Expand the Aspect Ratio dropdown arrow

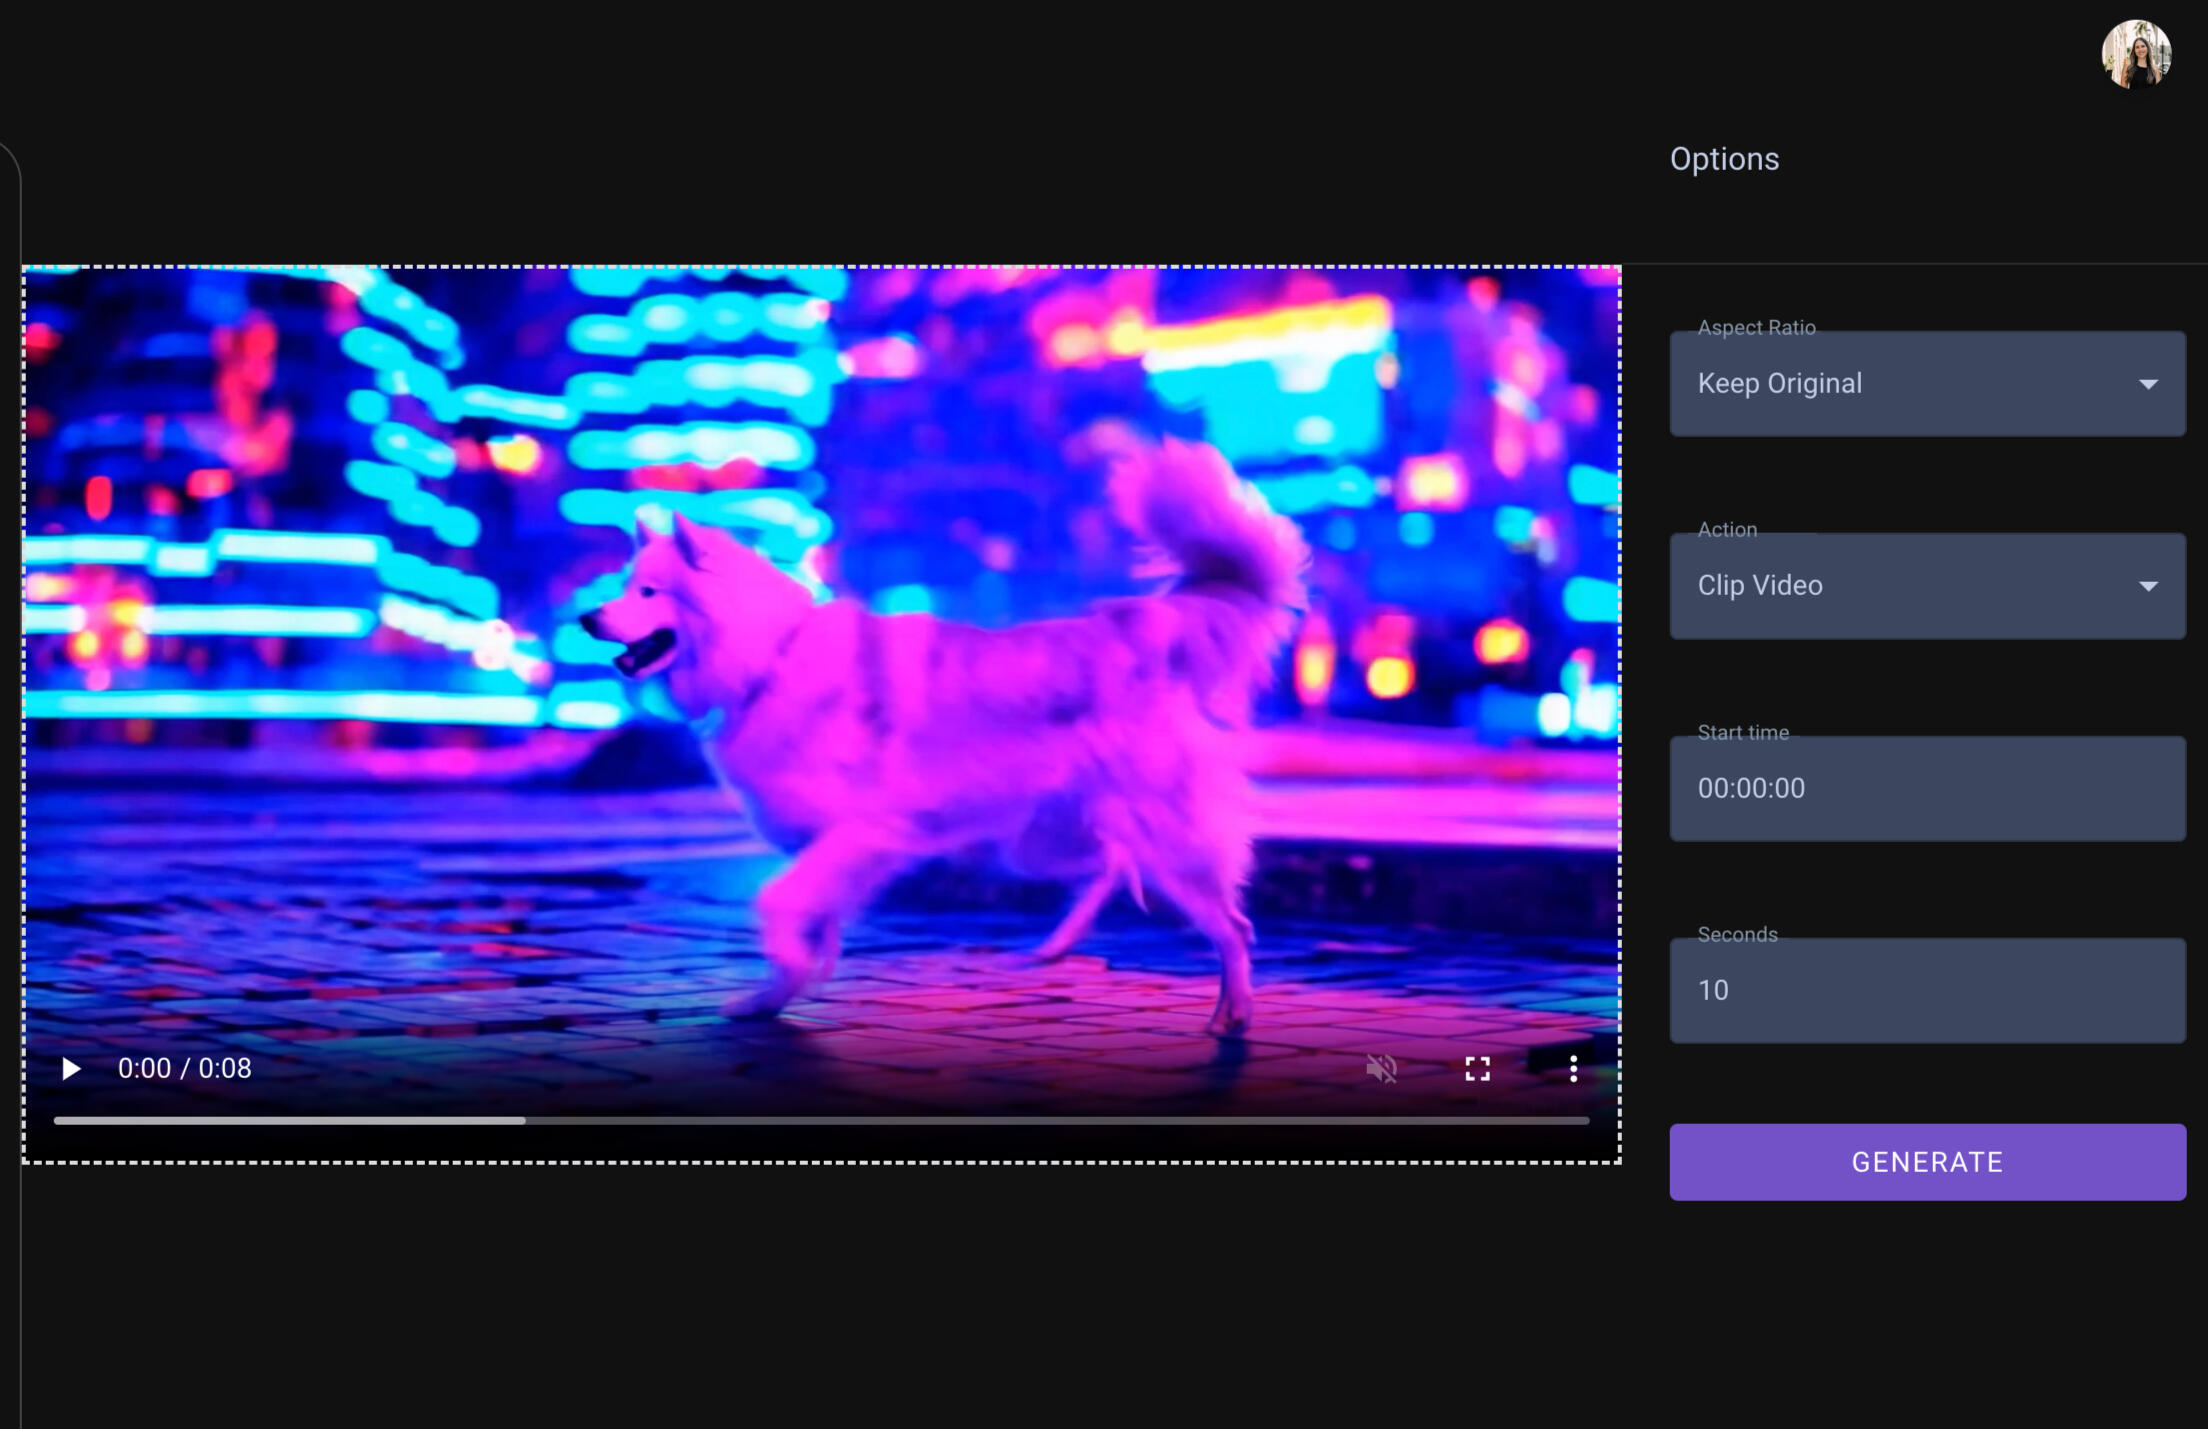[2147, 384]
